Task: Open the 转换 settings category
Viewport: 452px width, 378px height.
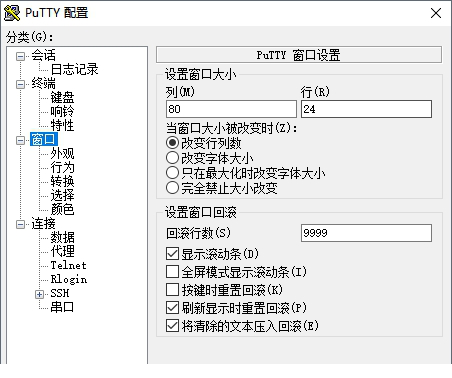Action: 62,181
